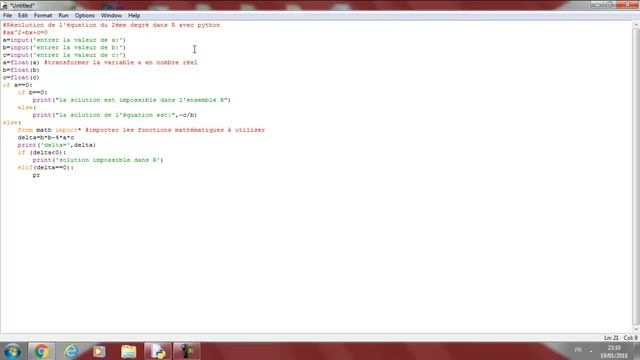
Task: Click the line c=float(c)
Action: pos(21,78)
